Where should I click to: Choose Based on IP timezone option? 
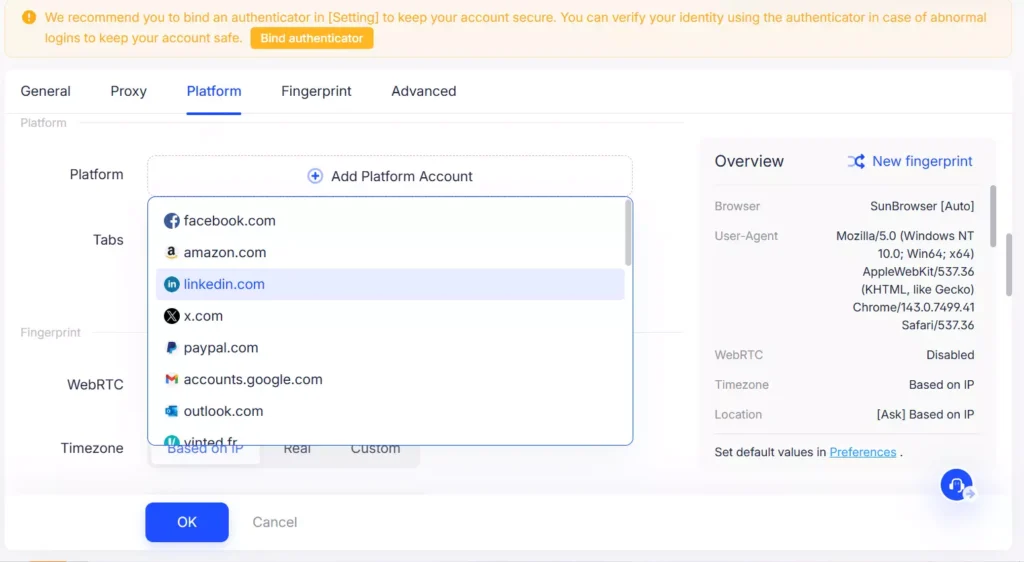pos(205,449)
